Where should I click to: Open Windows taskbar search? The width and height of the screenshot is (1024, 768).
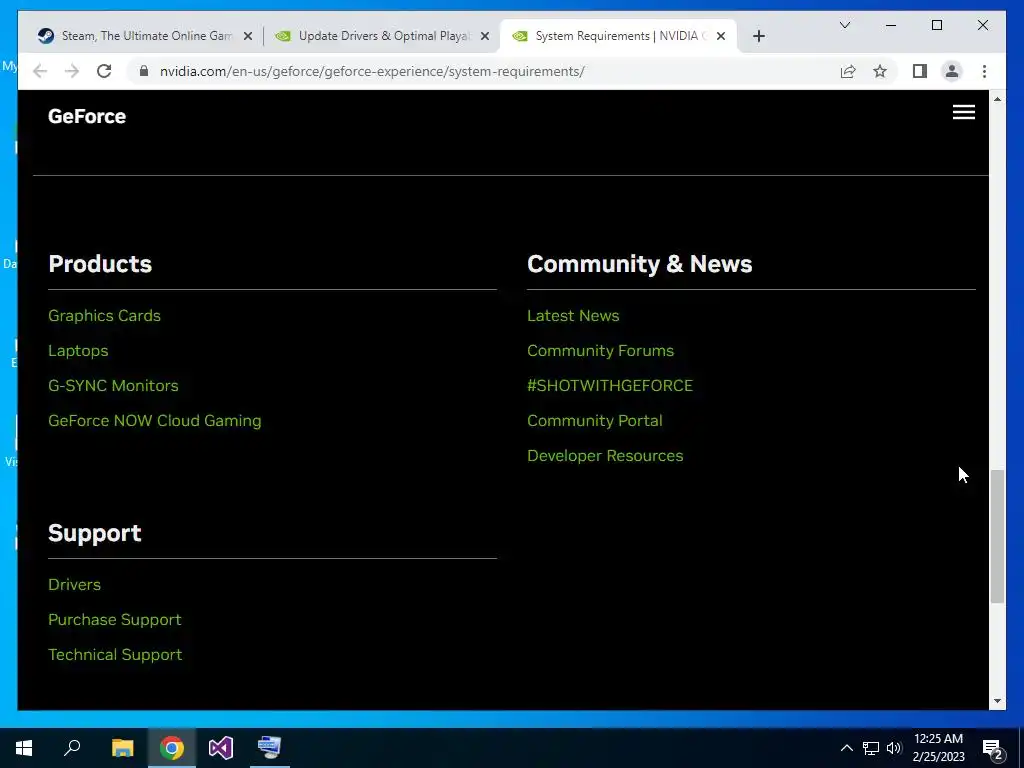click(72, 748)
